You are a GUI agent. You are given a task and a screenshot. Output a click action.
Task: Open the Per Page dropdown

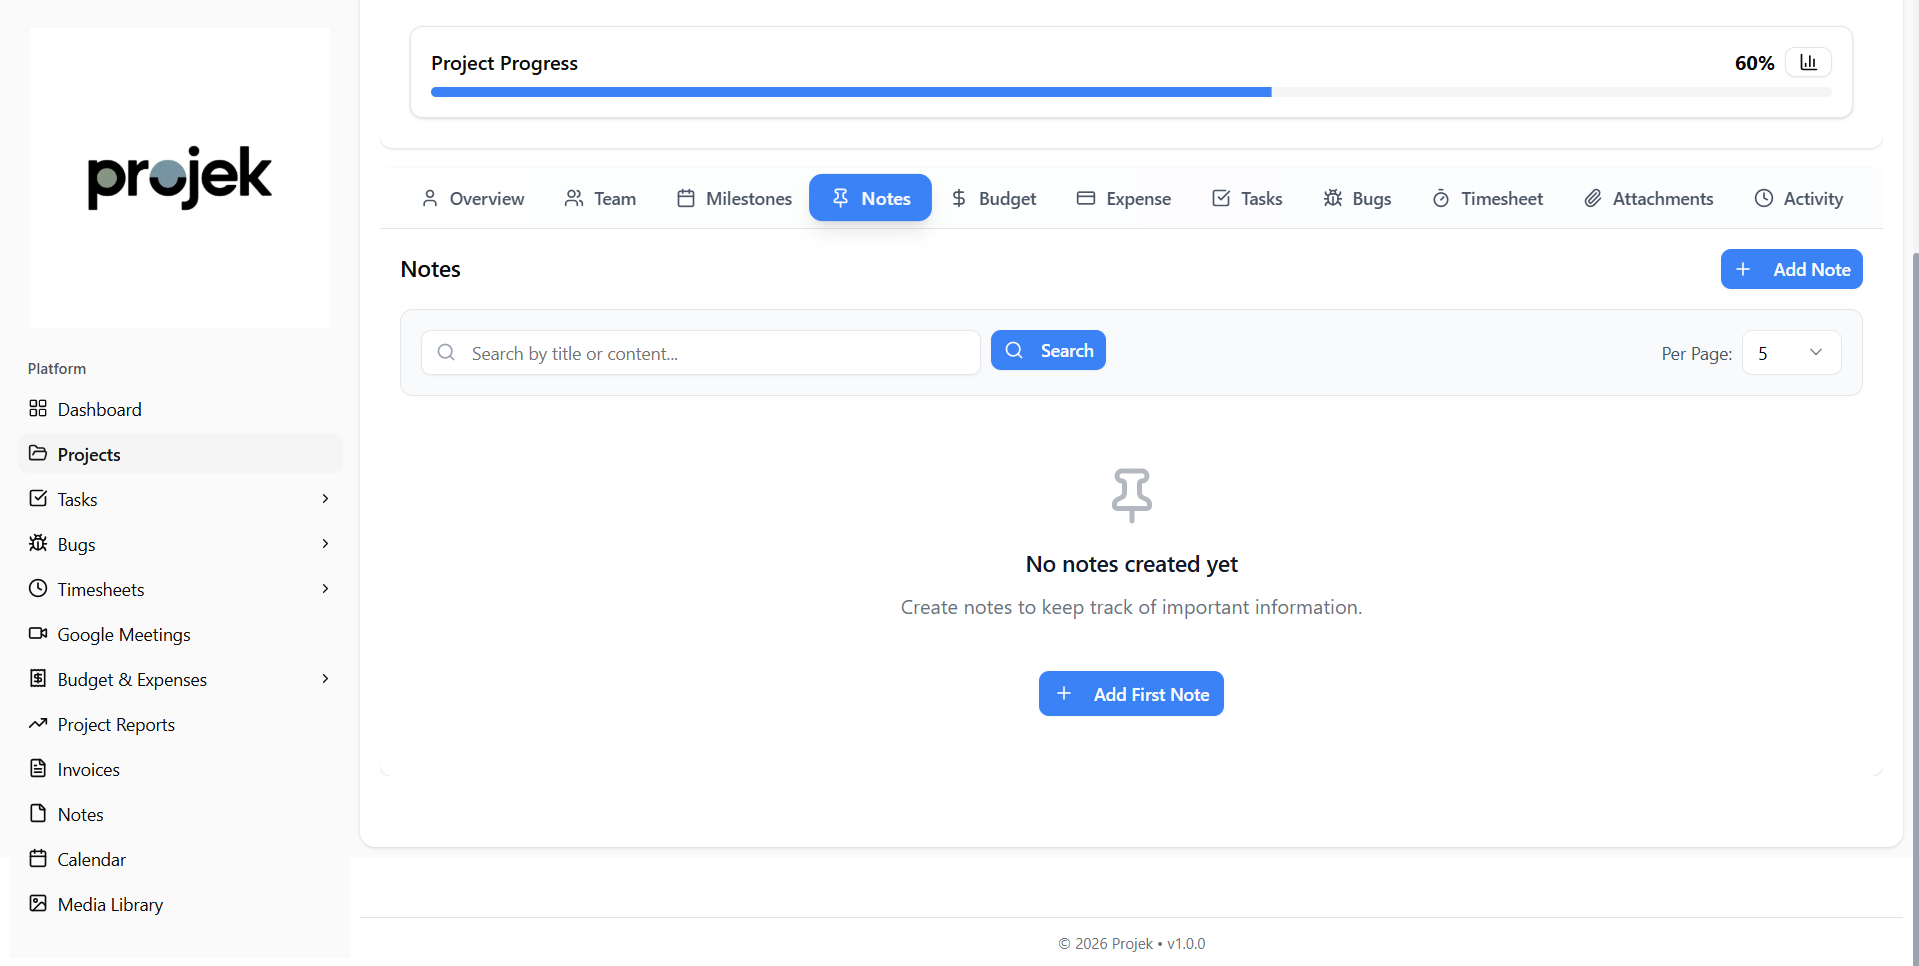point(1791,353)
